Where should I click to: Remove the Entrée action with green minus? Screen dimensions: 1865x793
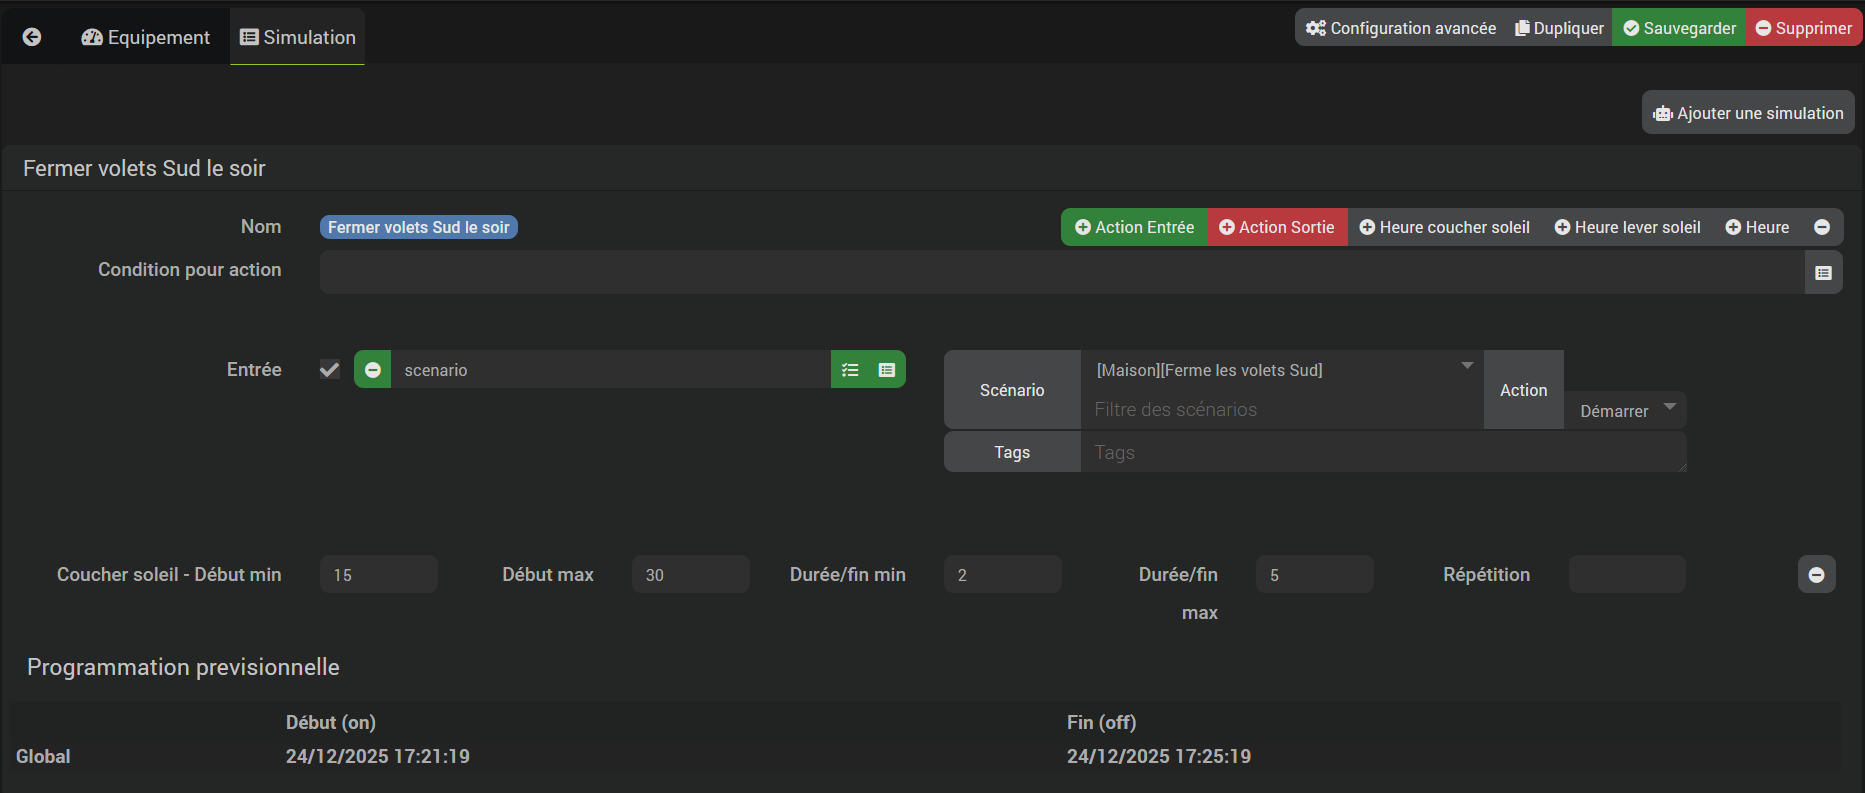point(373,370)
